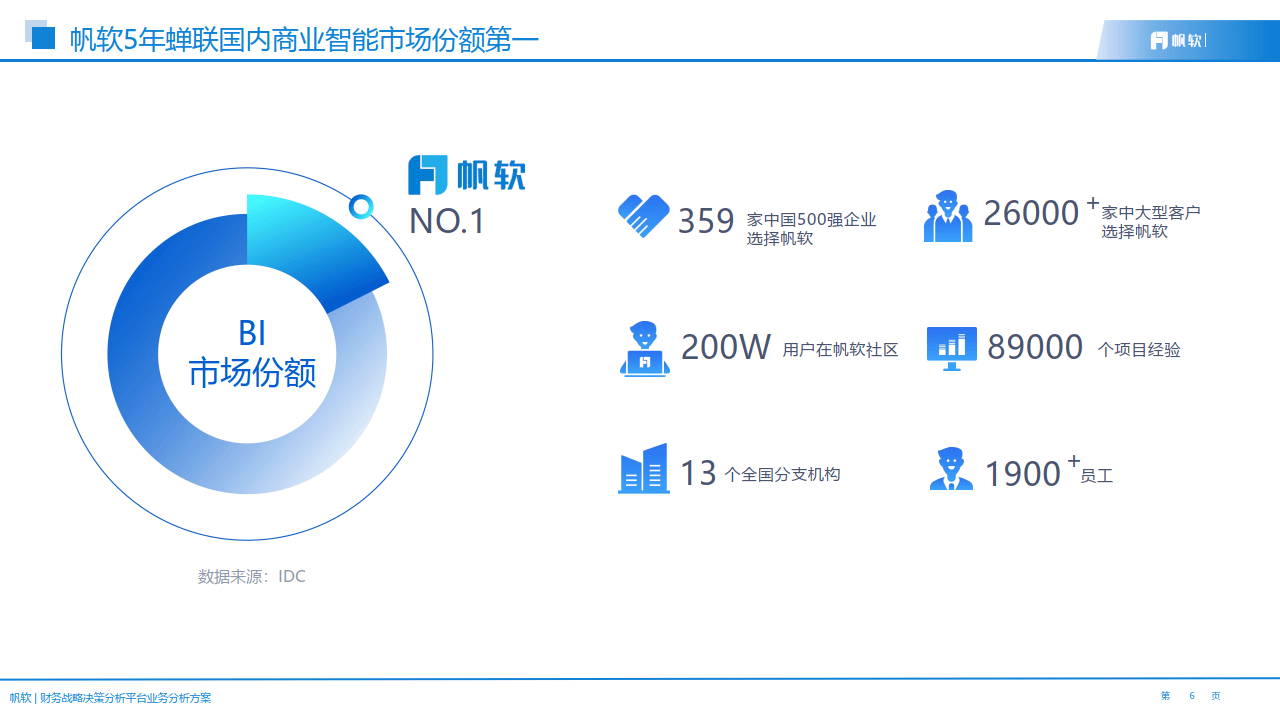
Task: Click the number 13
Action: 698,473
